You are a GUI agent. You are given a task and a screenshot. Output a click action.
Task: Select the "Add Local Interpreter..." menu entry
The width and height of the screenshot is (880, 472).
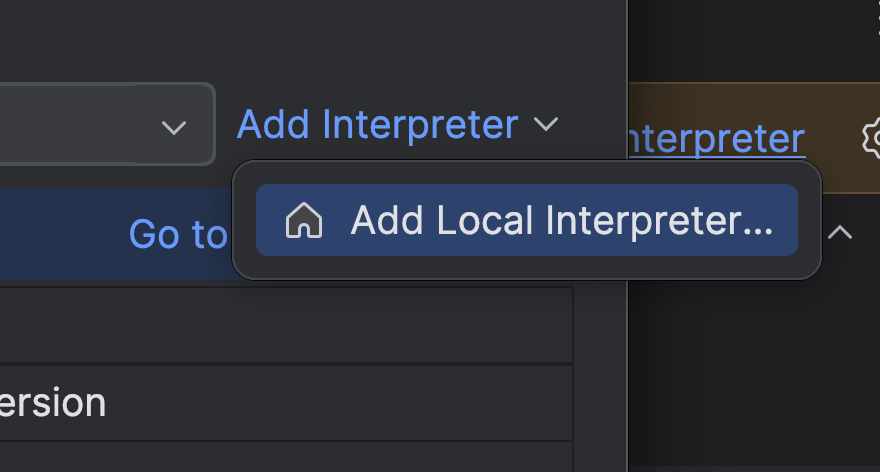[560, 221]
